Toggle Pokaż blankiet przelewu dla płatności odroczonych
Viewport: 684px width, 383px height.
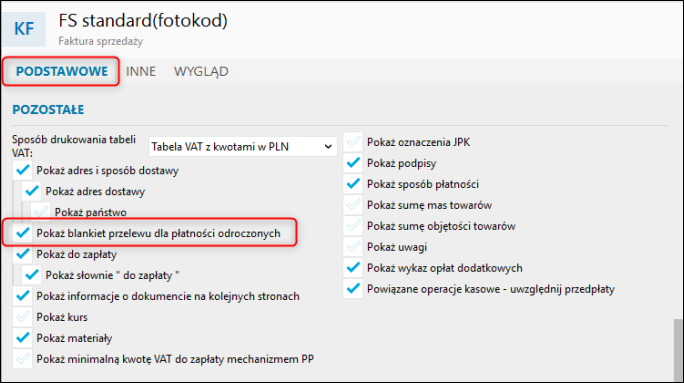tap(23, 233)
